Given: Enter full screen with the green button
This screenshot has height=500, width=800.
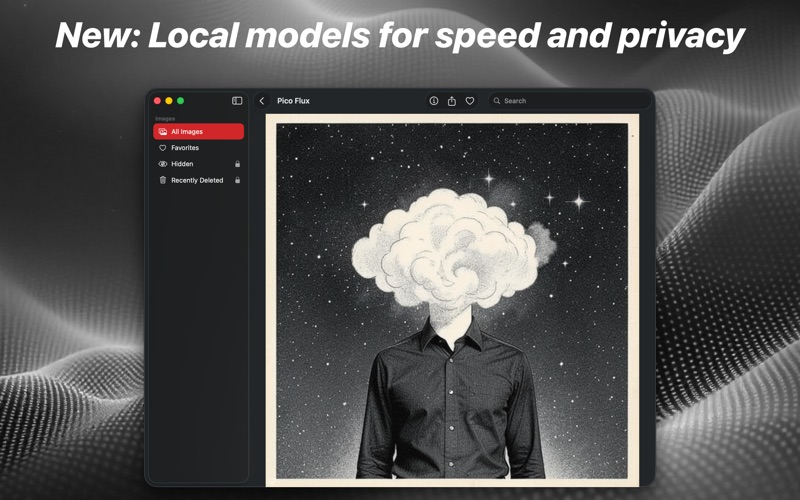Looking at the screenshot, I should (x=181, y=101).
